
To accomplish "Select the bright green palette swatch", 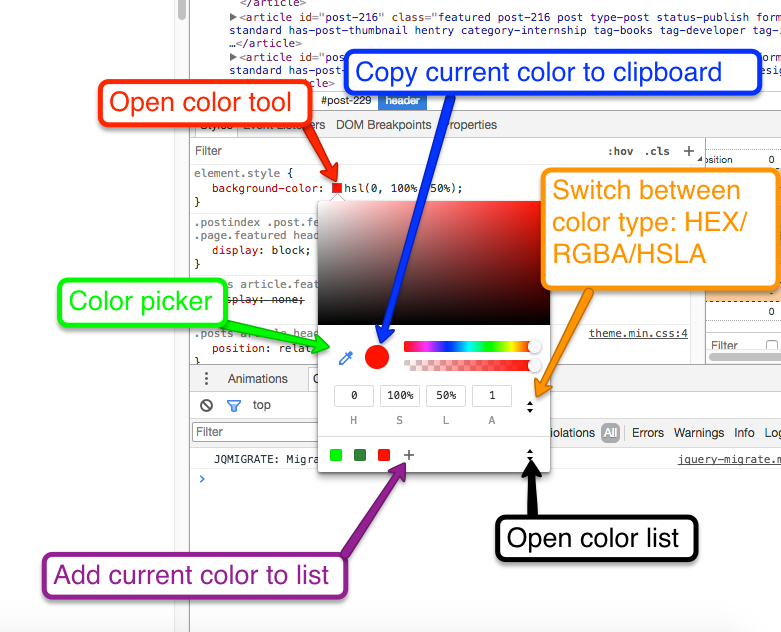I will click(336, 455).
